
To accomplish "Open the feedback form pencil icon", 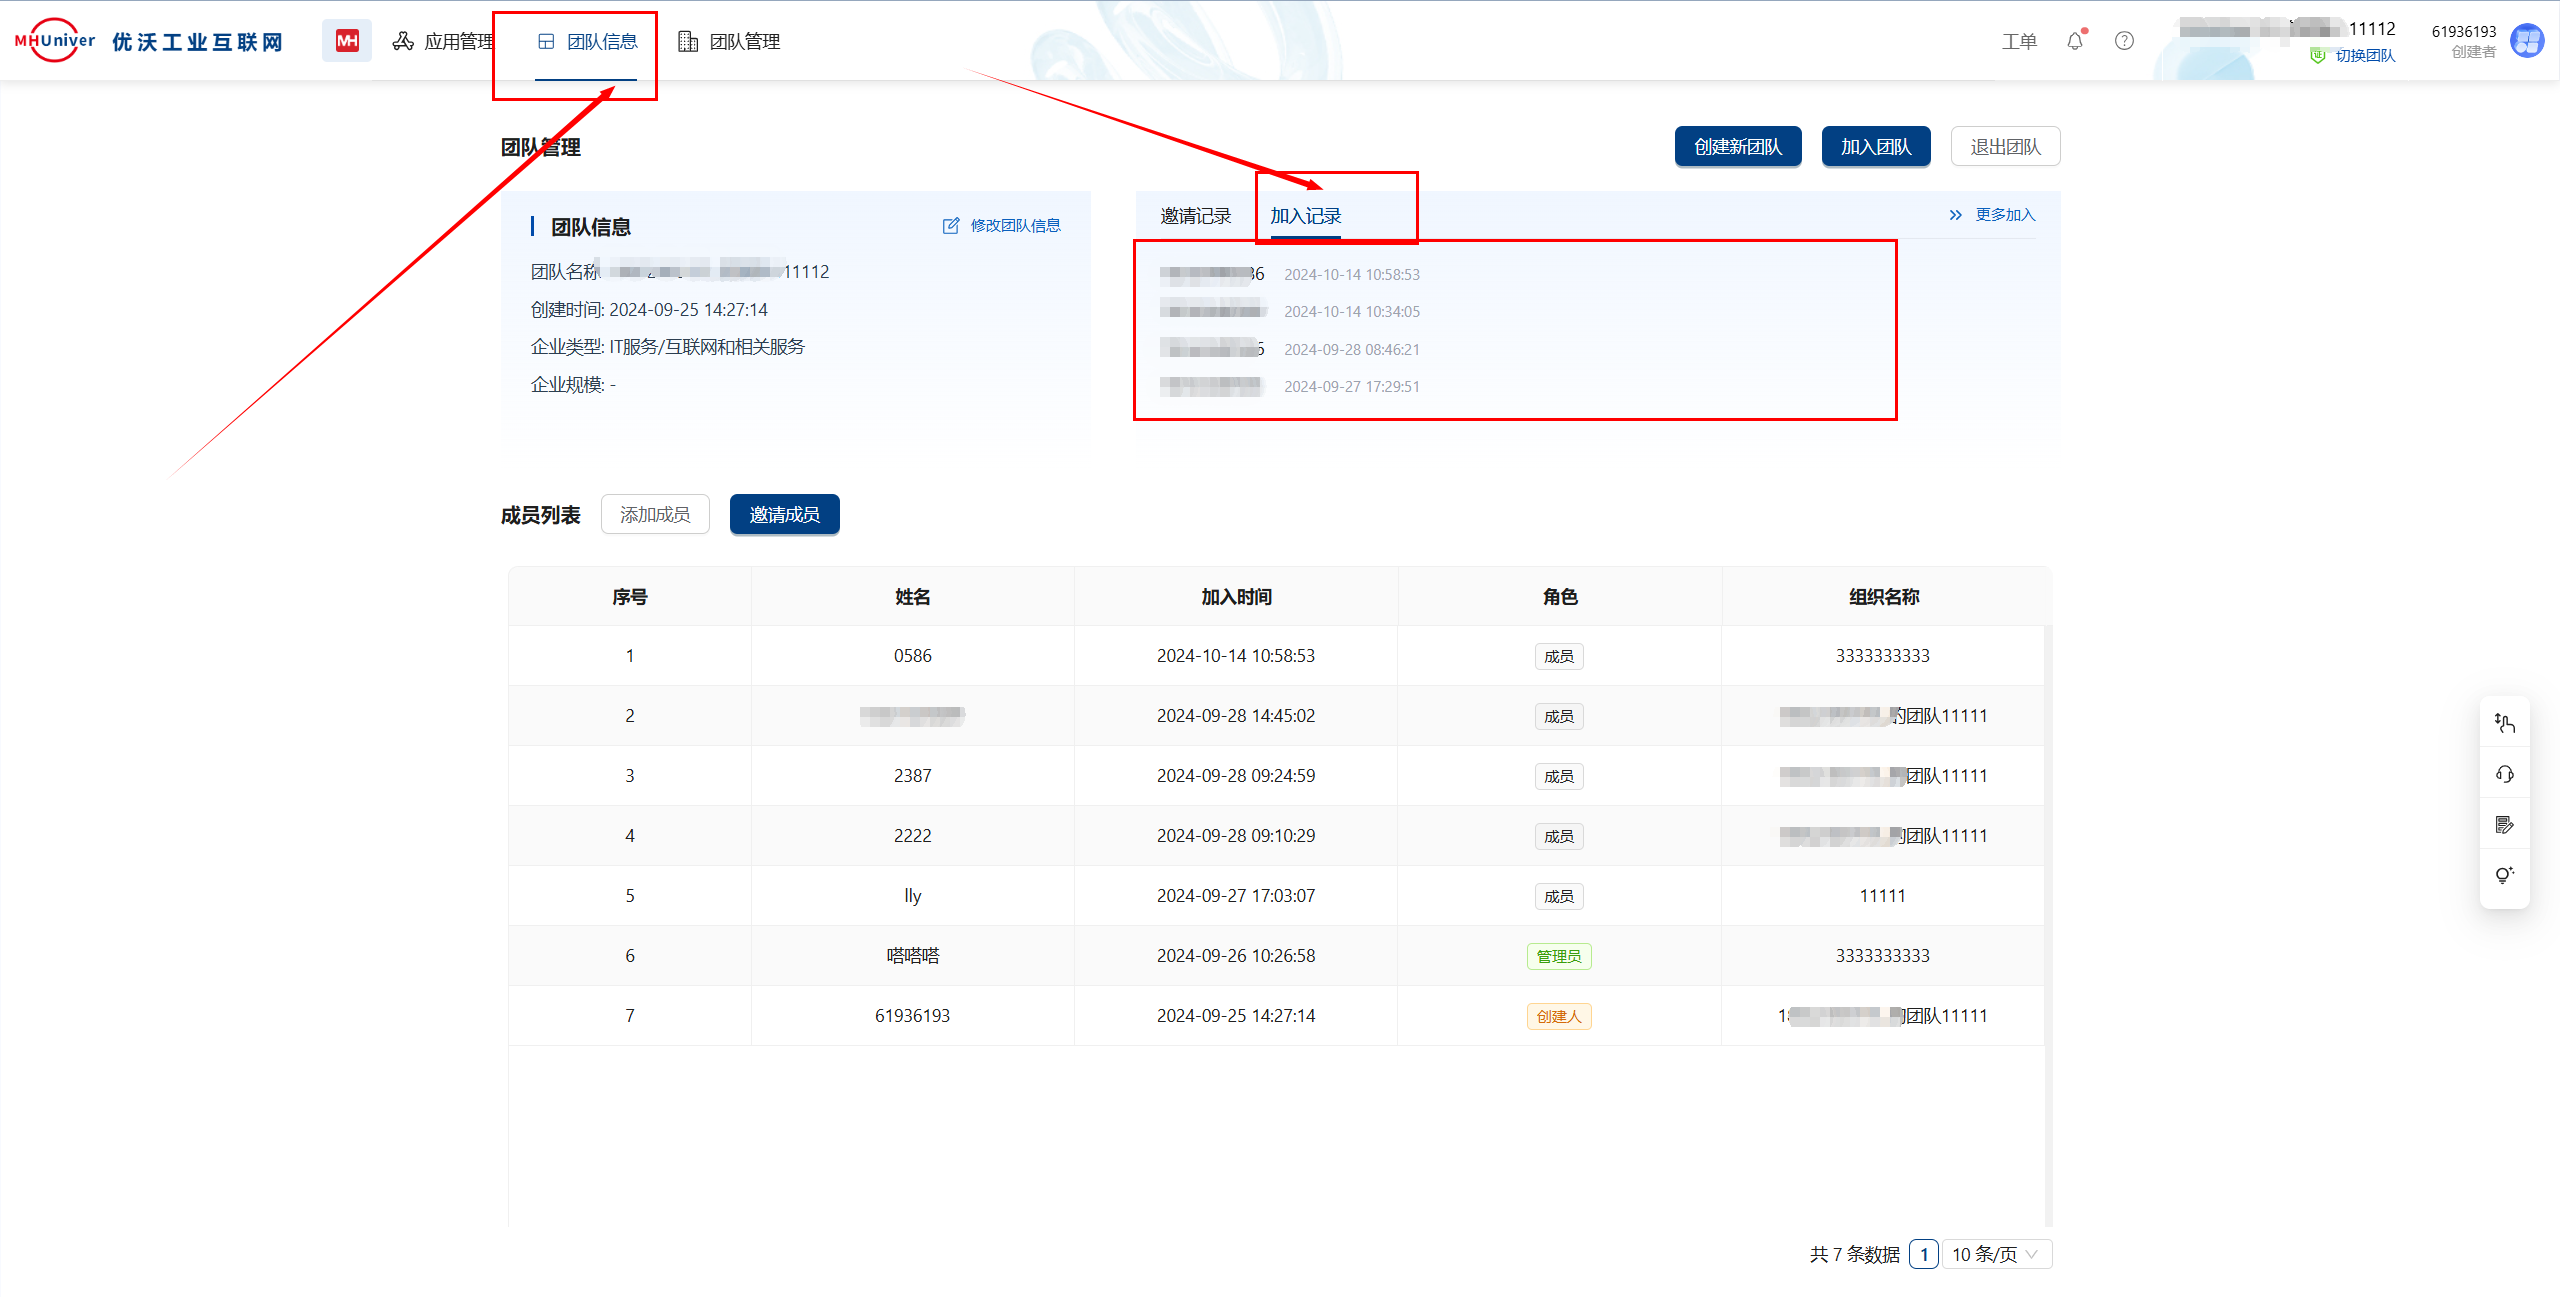I will pyautogui.click(x=2504, y=825).
